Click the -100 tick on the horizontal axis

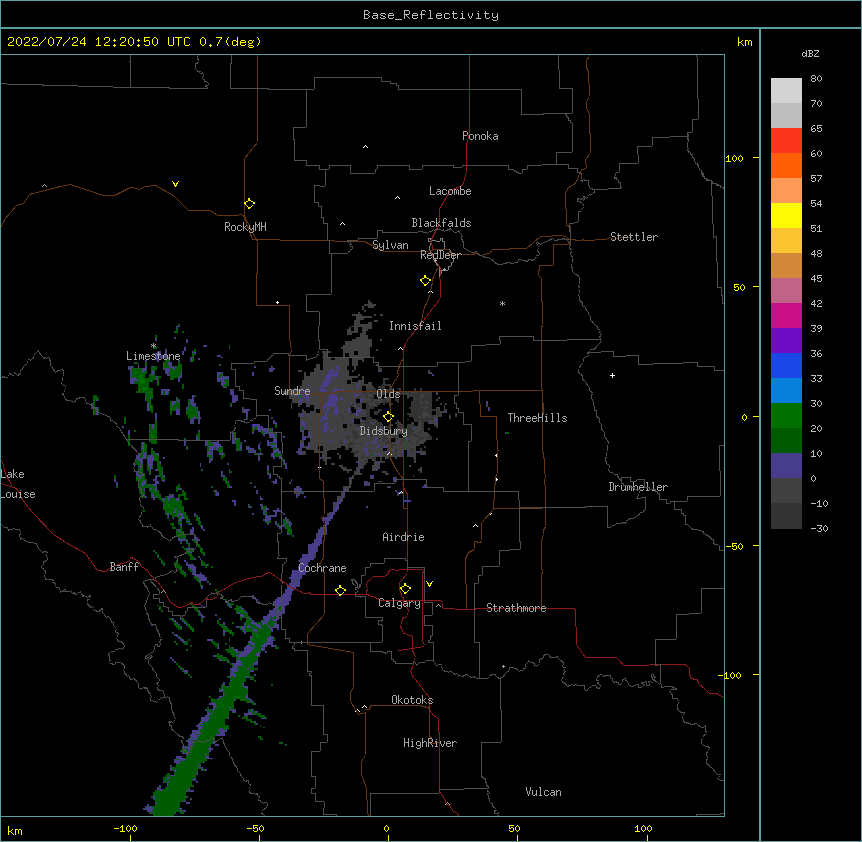(125, 829)
